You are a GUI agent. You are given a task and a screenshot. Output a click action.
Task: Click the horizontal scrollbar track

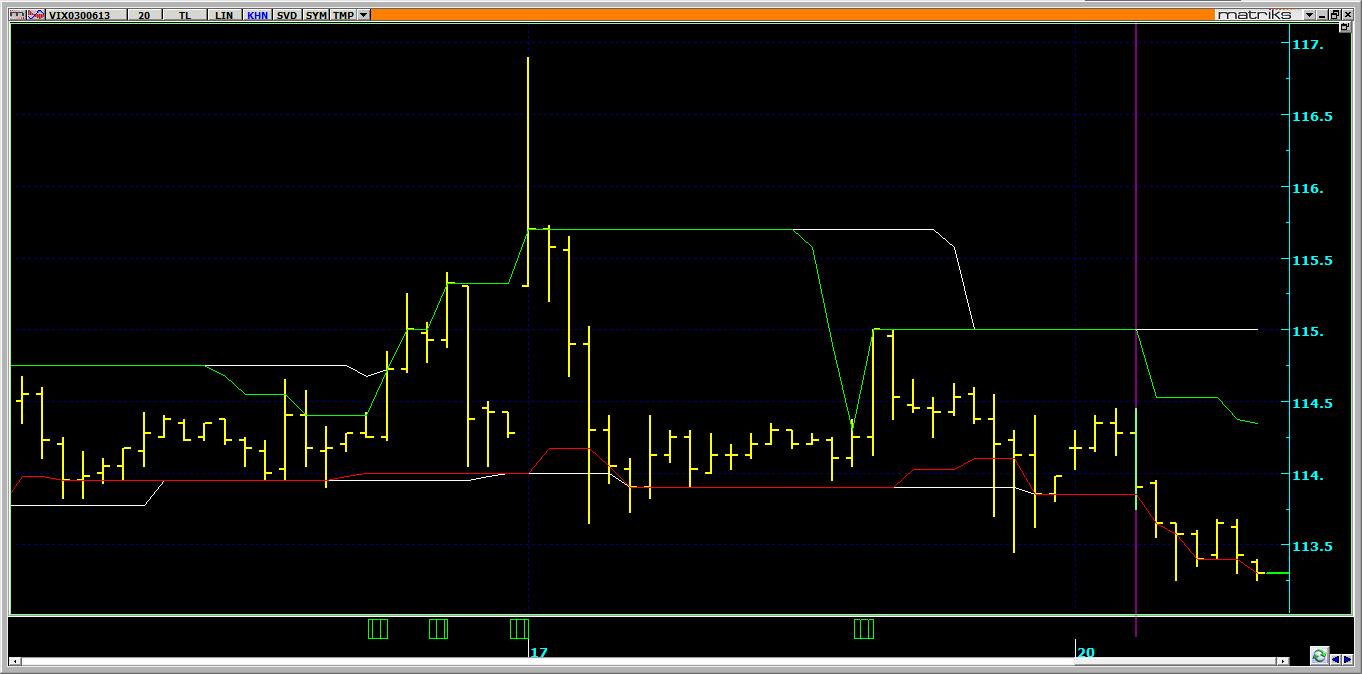click(x=650, y=661)
